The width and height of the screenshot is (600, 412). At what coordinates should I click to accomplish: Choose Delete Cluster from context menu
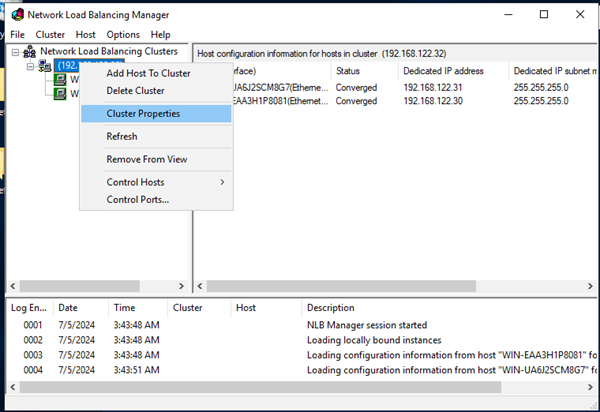pos(156,91)
